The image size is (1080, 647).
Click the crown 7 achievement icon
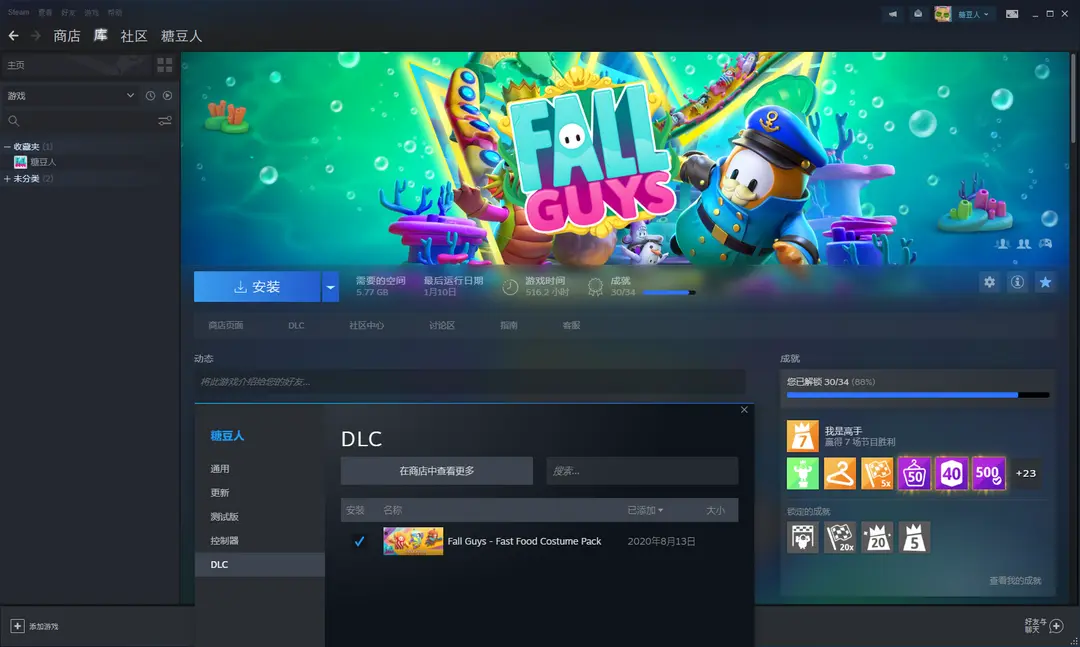[x=802, y=436]
